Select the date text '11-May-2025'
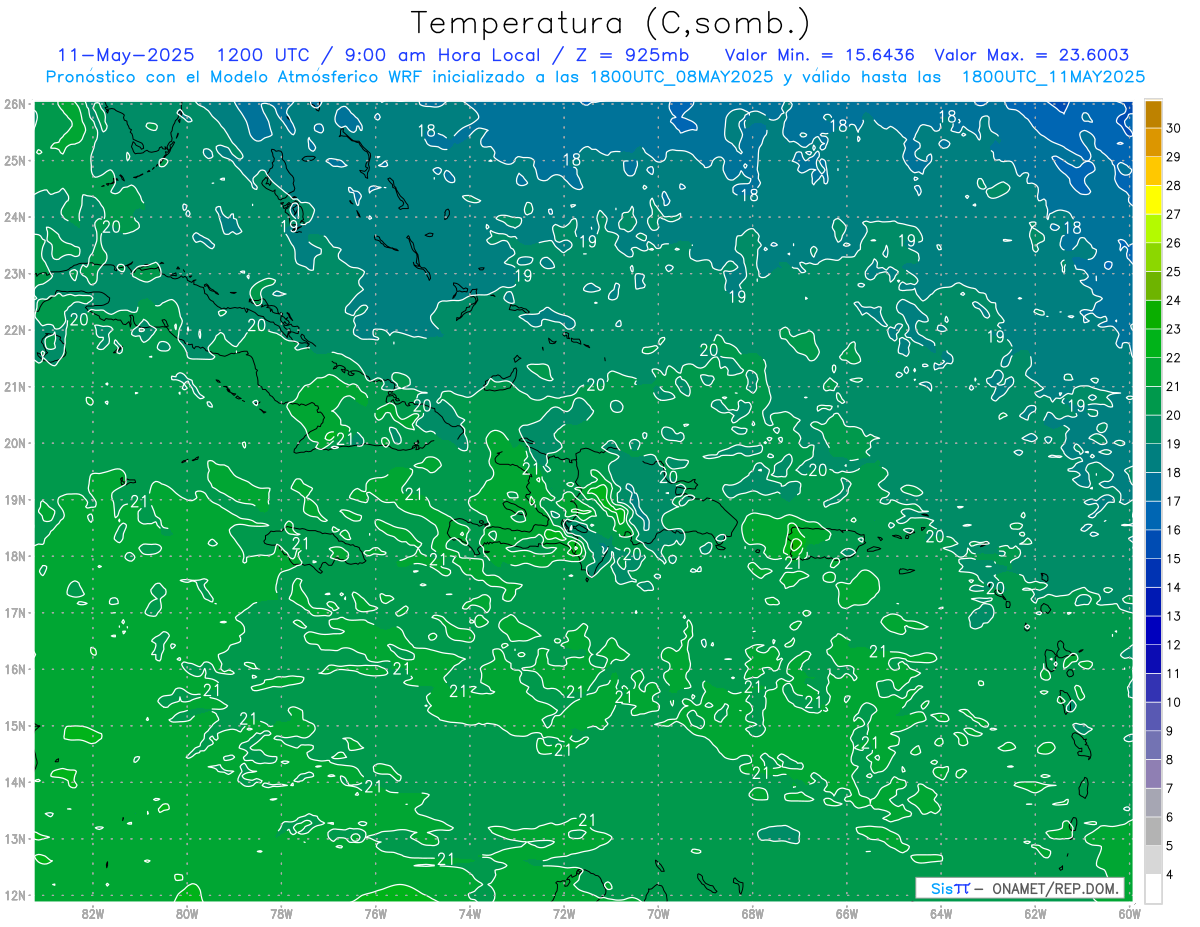The image size is (1200, 927). tap(126, 55)
